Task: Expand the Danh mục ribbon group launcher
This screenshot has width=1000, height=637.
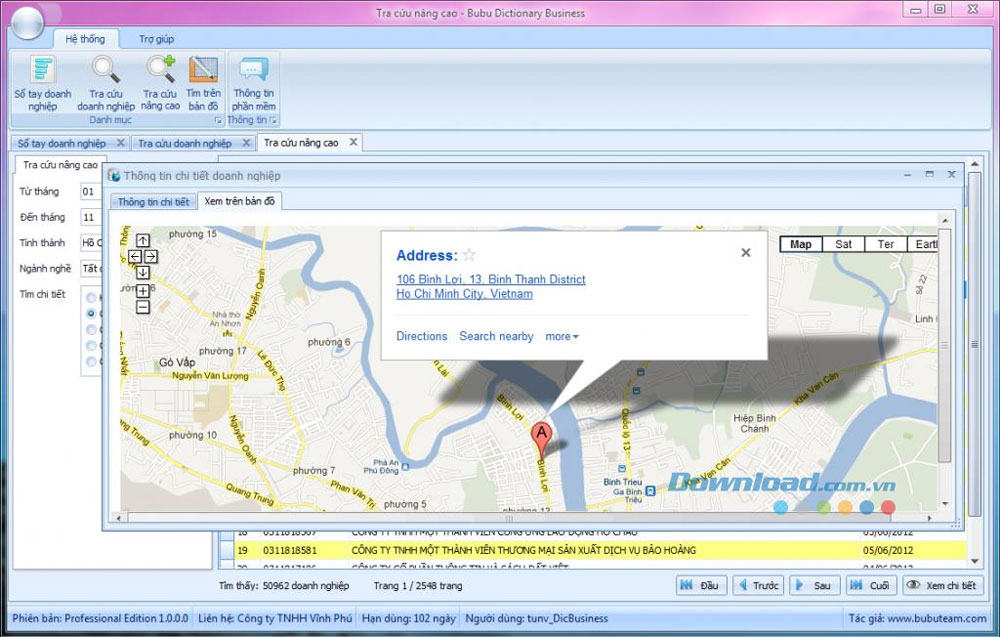Action: click(218, 120)
